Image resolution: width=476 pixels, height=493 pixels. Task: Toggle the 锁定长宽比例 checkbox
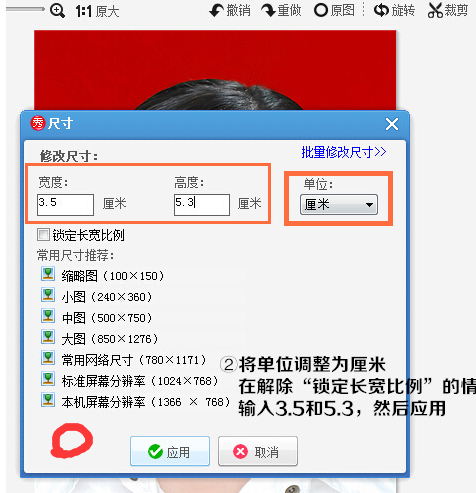point(43,235)
